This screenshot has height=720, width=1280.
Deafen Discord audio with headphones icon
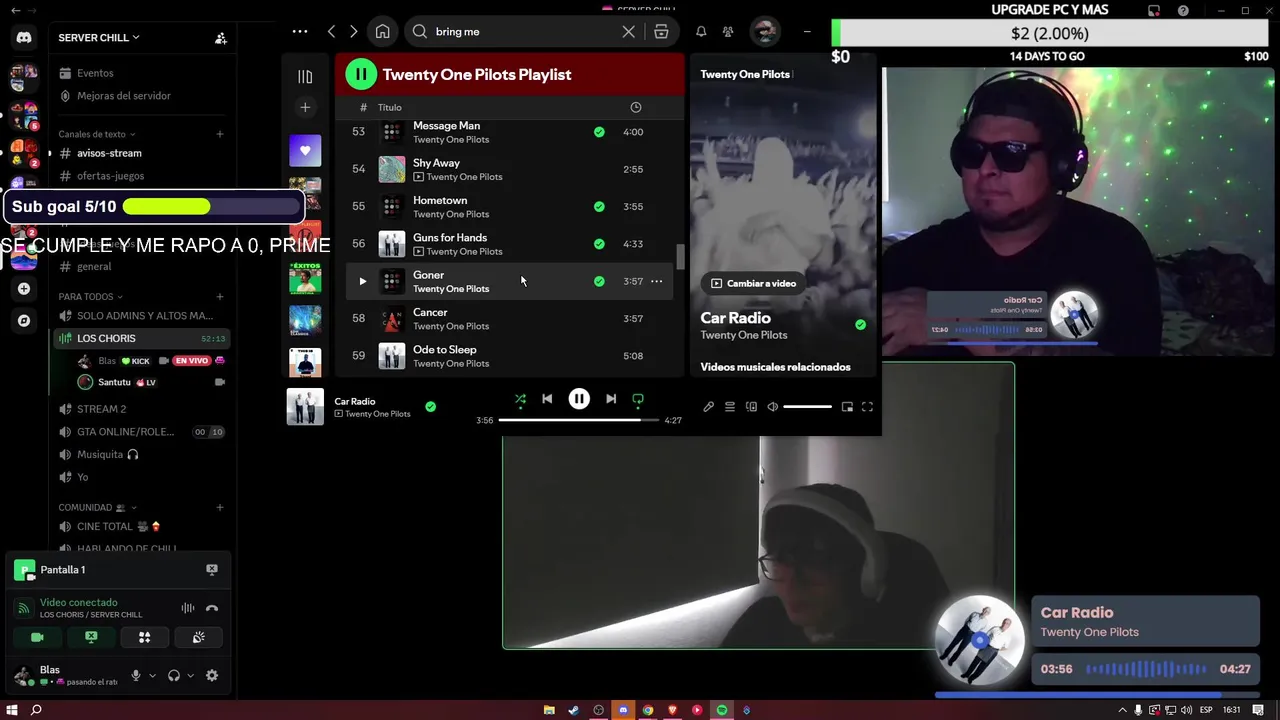(174, 676)
